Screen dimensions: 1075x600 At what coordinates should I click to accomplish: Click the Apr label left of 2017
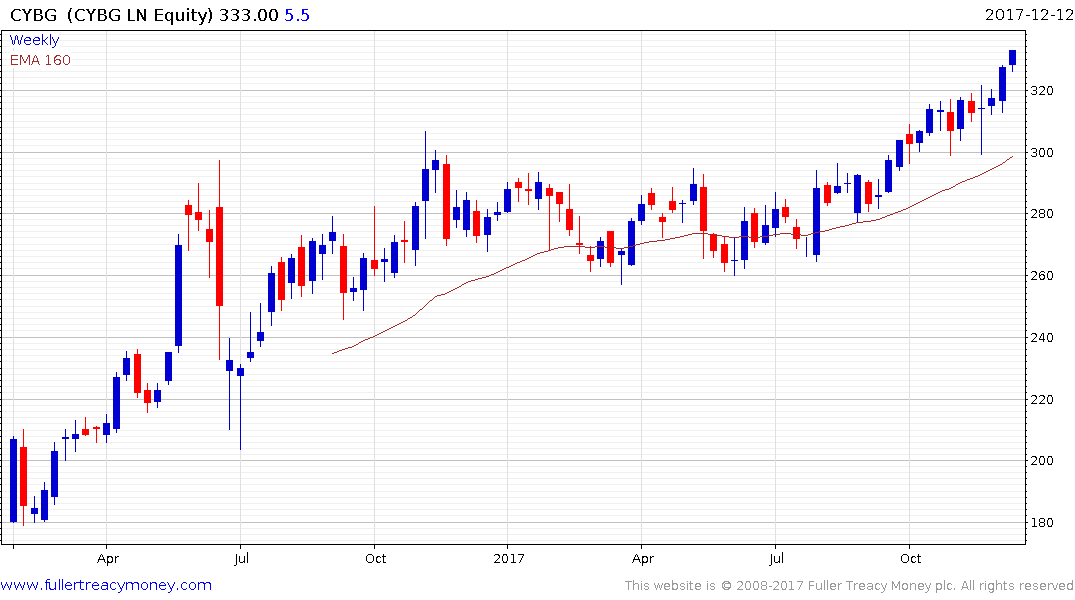point(108,559)
